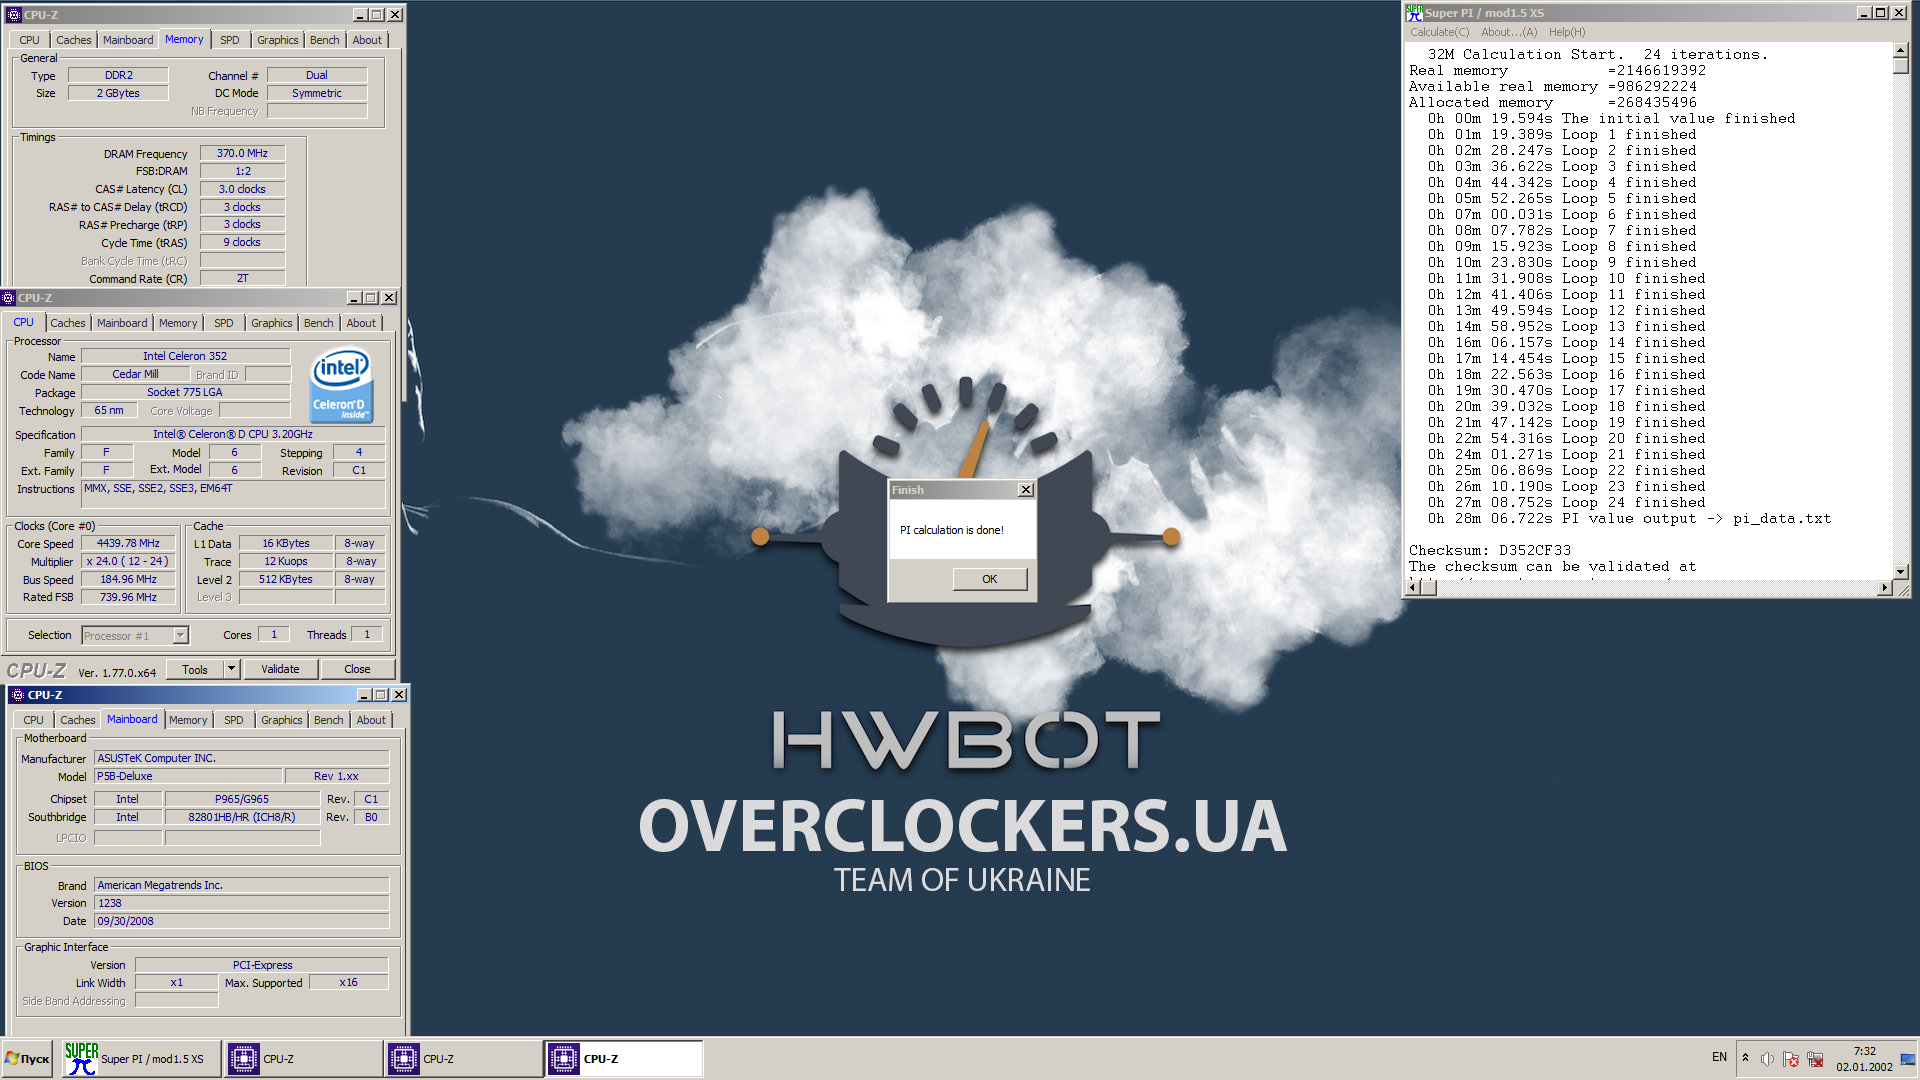Open the Help(H) menu in Super PI
The image size is (1920, 1080).
coord(1567,32)
